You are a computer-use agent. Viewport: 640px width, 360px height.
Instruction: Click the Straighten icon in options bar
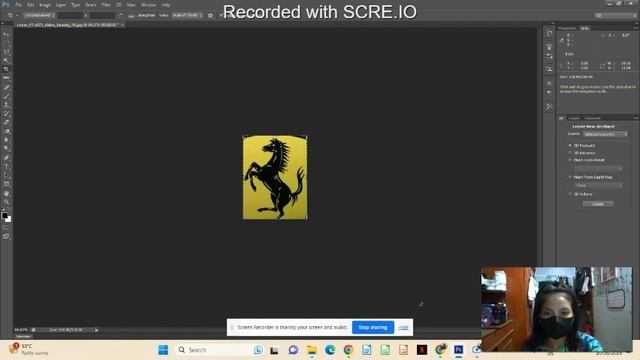[x=131, y=16]
